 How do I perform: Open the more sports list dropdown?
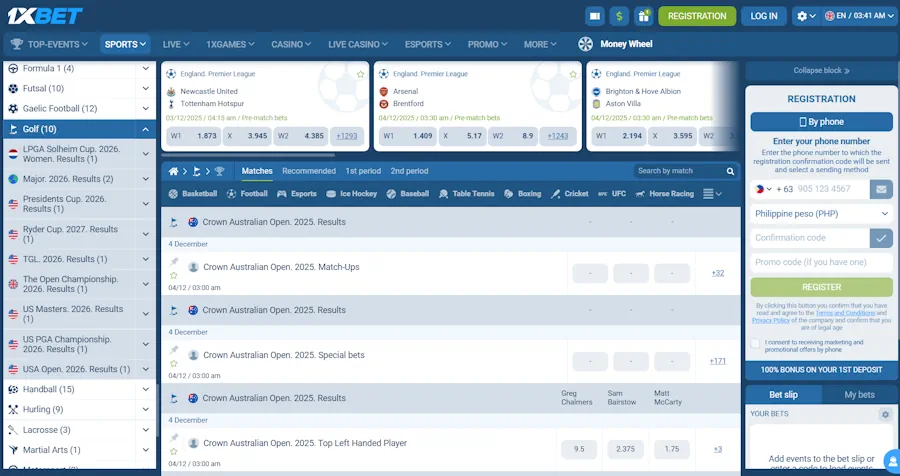coord(712,194)
